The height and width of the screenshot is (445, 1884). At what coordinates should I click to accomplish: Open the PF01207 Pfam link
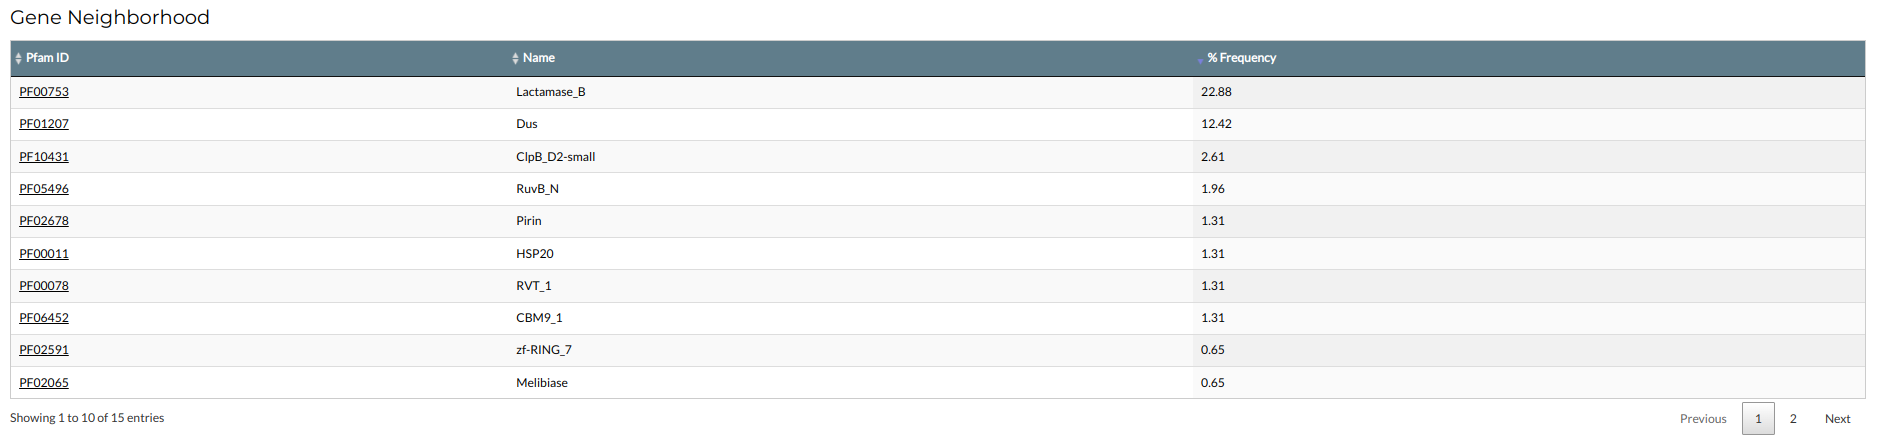[x=44, y=124]
